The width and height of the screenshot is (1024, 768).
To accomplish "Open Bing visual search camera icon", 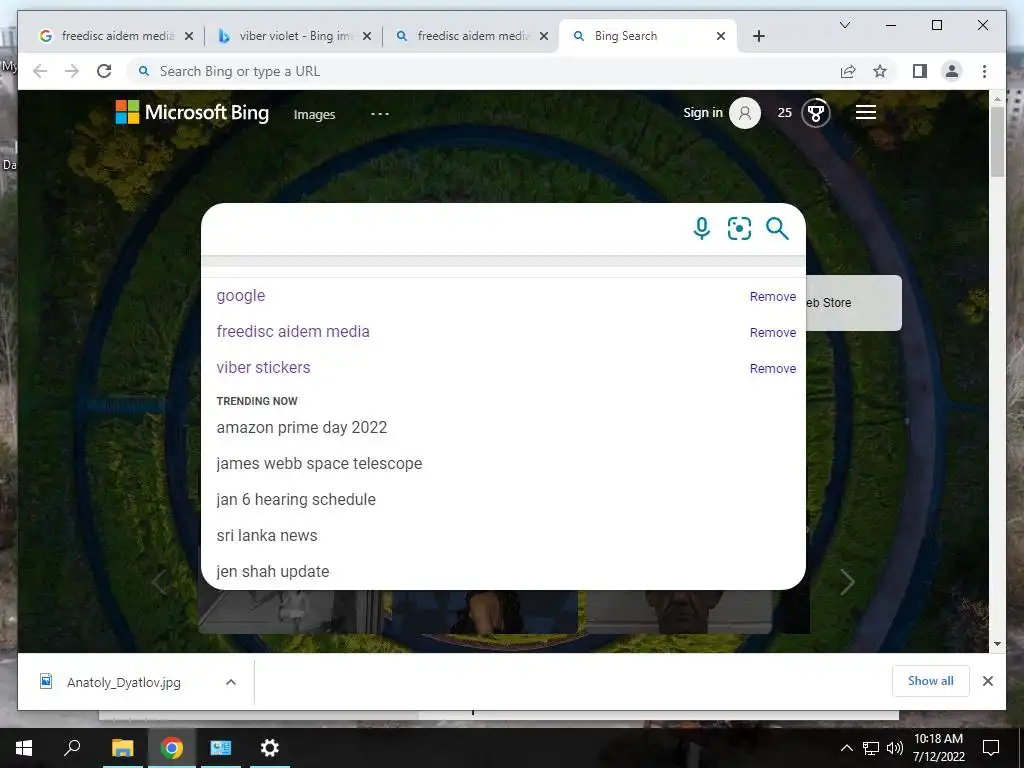I will (x=739, y=229).
